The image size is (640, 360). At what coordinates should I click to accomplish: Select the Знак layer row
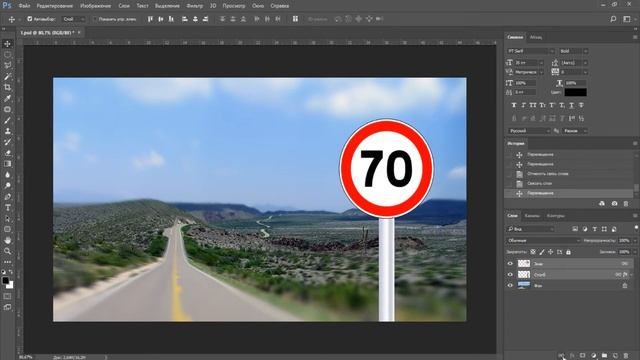point(571,264)
